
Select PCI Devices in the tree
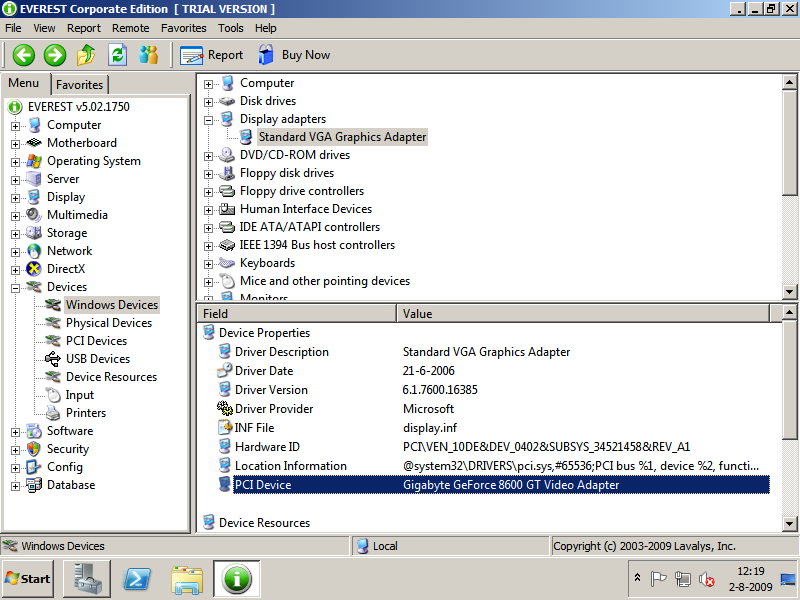[96, 341]
